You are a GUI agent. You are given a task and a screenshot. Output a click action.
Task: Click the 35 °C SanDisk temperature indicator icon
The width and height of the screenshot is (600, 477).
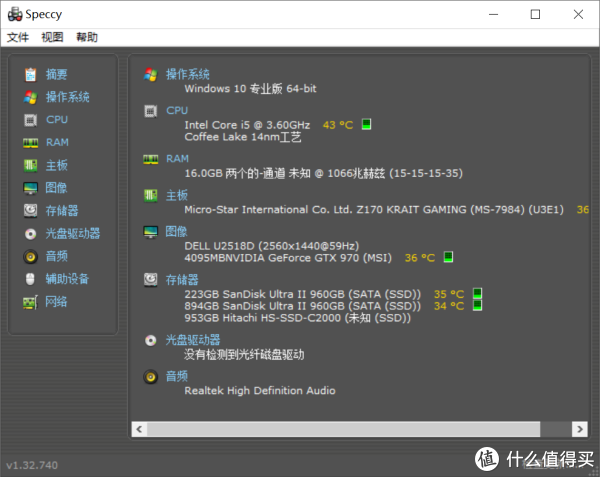pos(477,293)
